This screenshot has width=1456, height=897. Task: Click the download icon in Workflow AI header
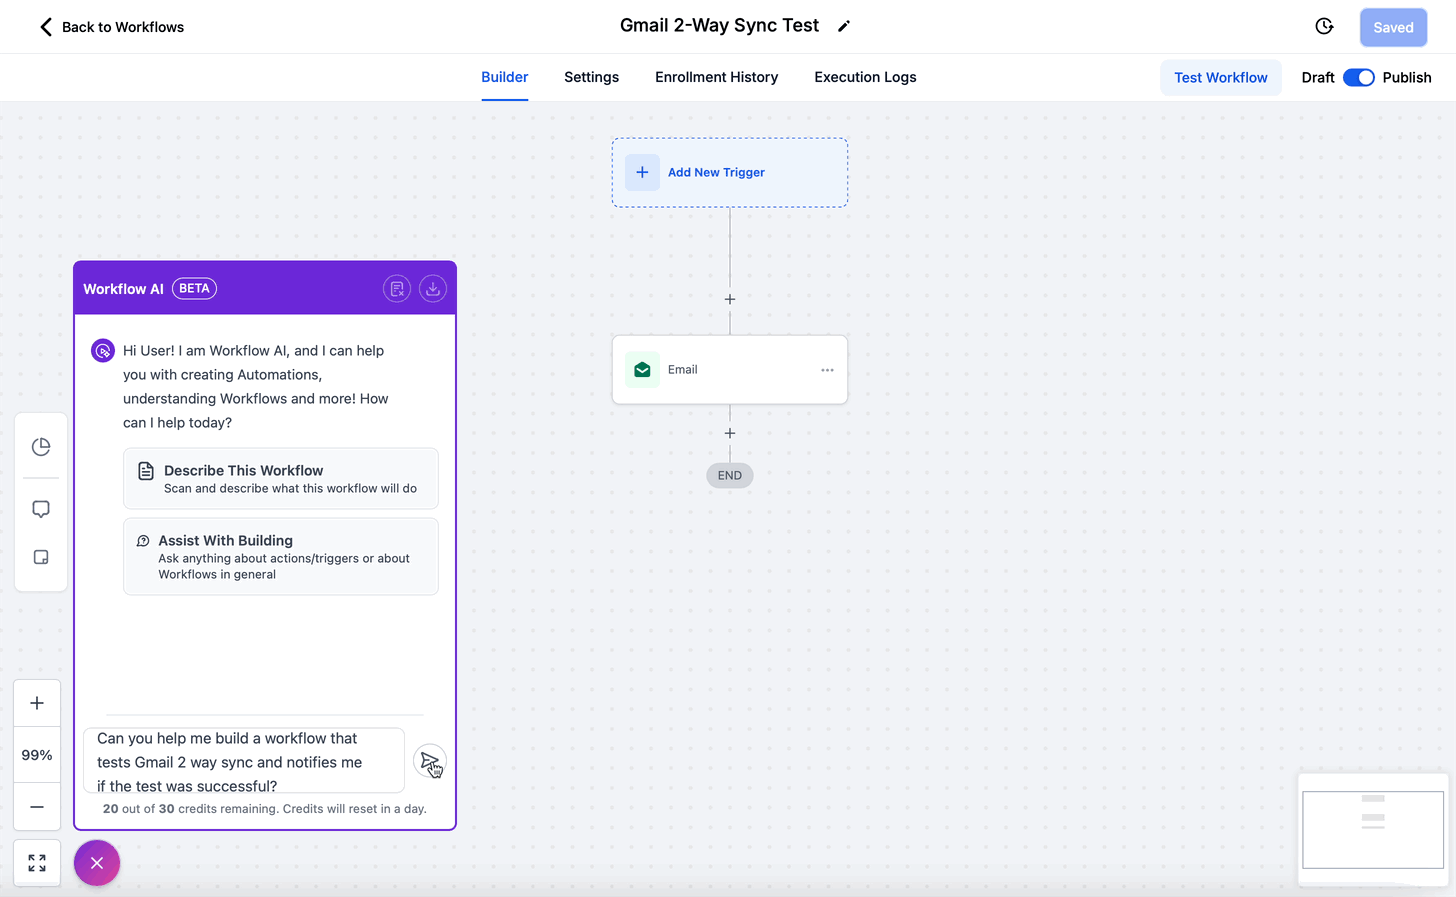(x=432, y=289)
